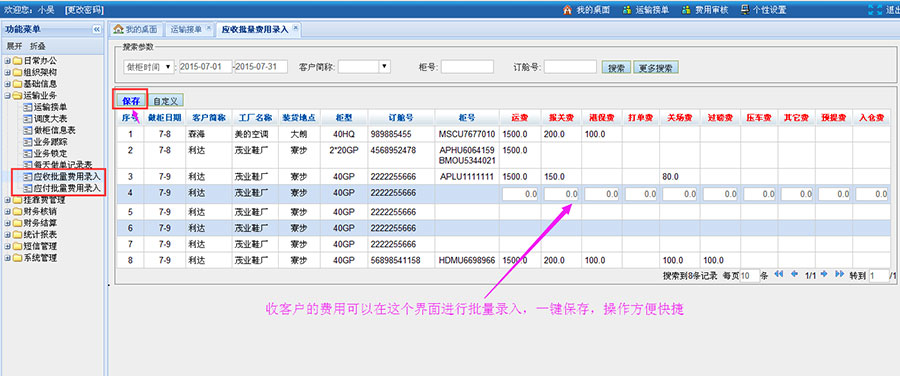Expand the 财务结算 folder
900x376 pixels.
pos(7,223)
